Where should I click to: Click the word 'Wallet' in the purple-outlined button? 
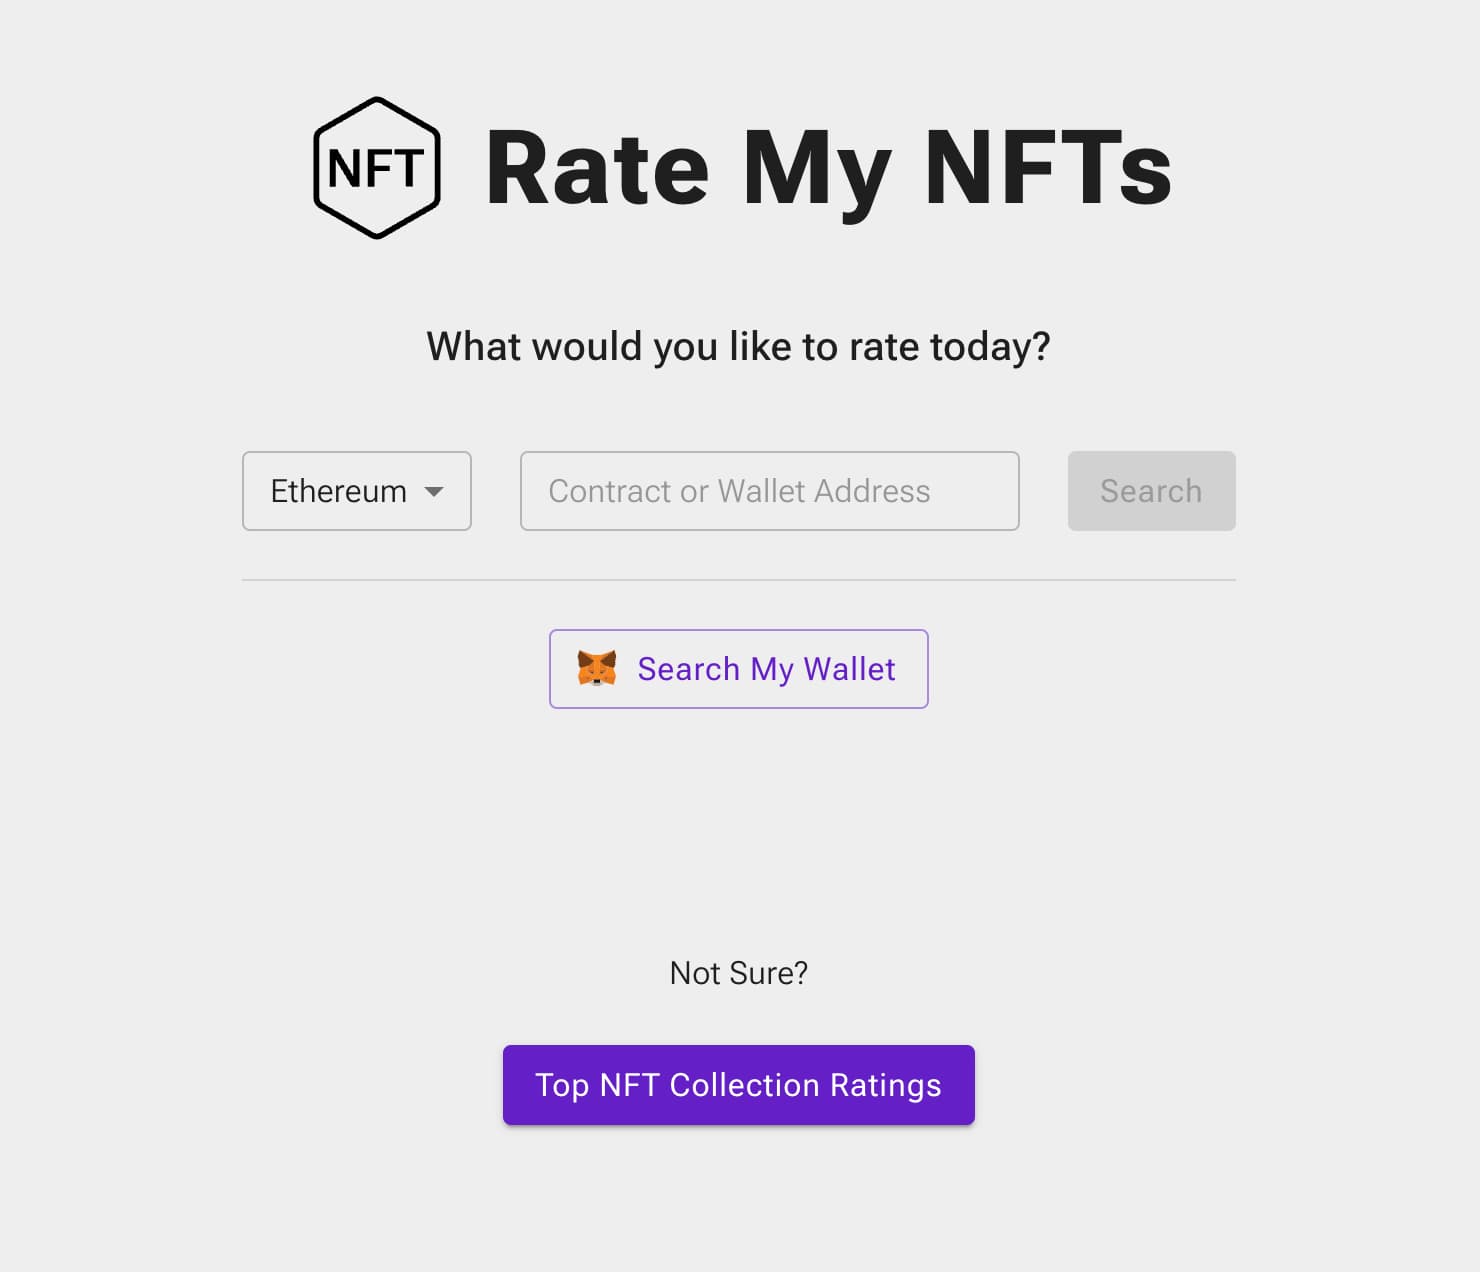(x=849, y=669)
